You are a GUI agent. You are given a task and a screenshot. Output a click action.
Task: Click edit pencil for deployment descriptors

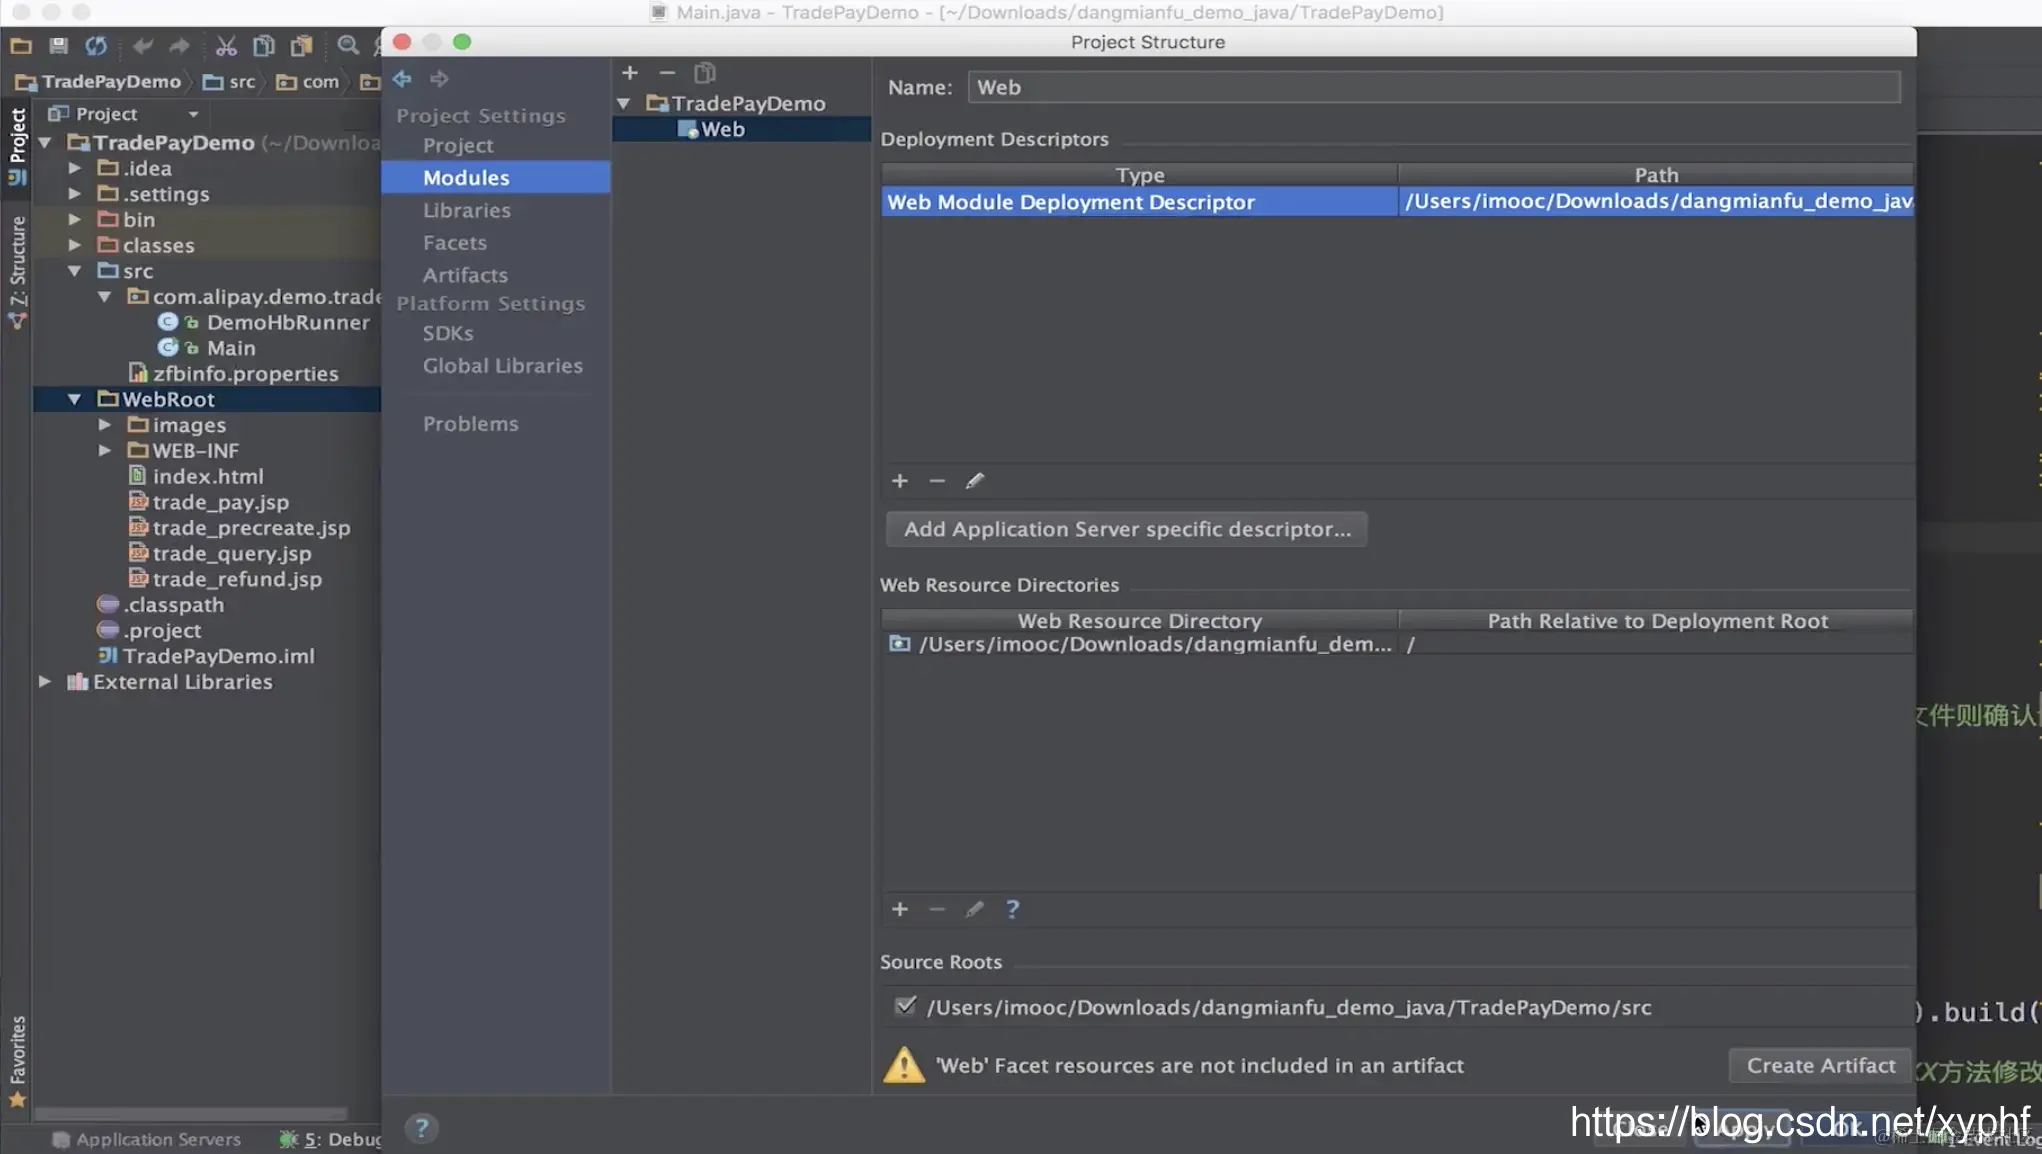tap(974, 481)
